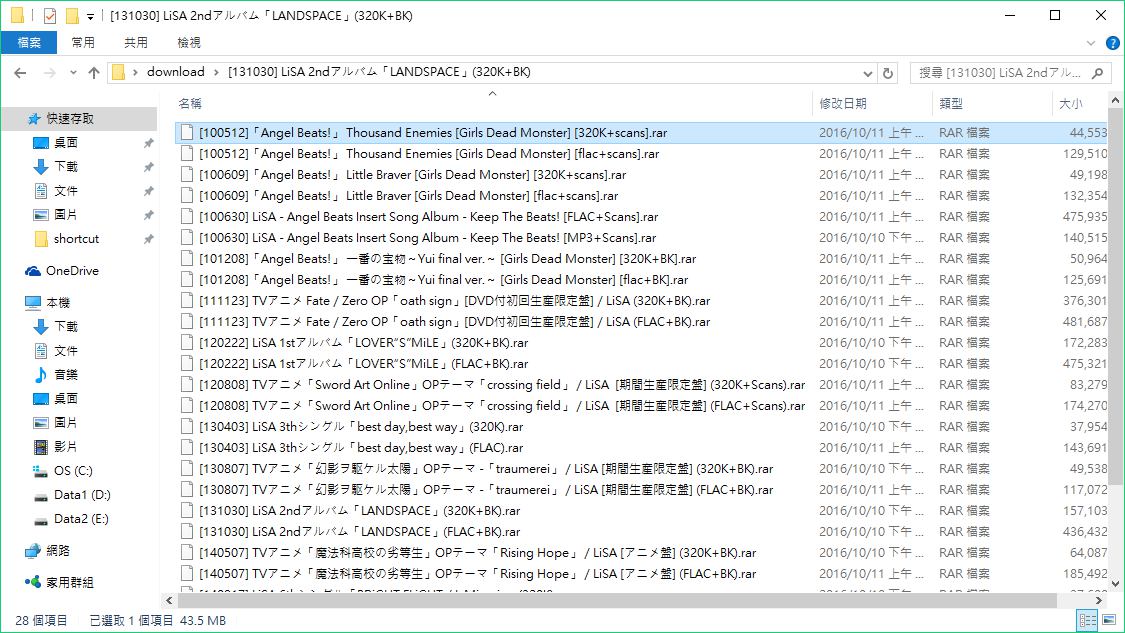Click file icon of 一番の宝物 [flac+BK].rar
This screenshot has width=1125, height=633.
pos(187,280)
